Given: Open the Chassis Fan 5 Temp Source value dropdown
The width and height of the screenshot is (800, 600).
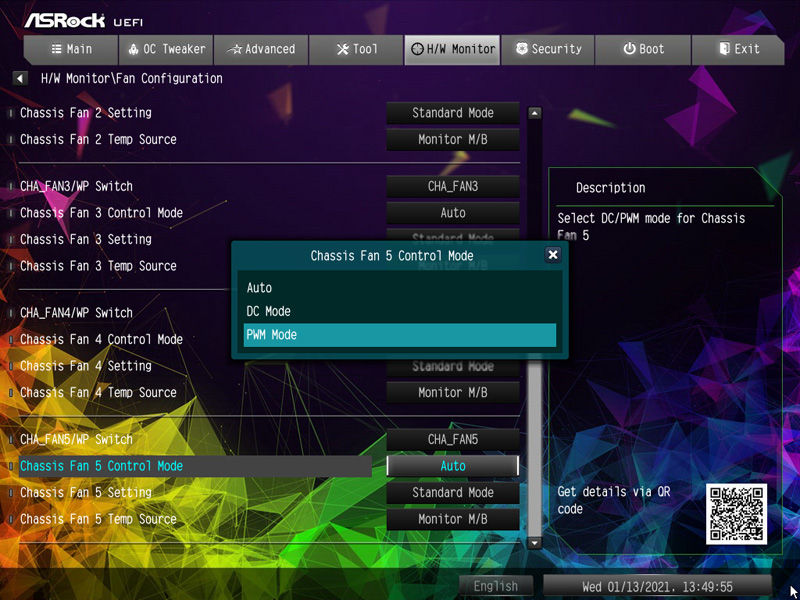Looking at the screenshot, I should click(x=453, y=519).
